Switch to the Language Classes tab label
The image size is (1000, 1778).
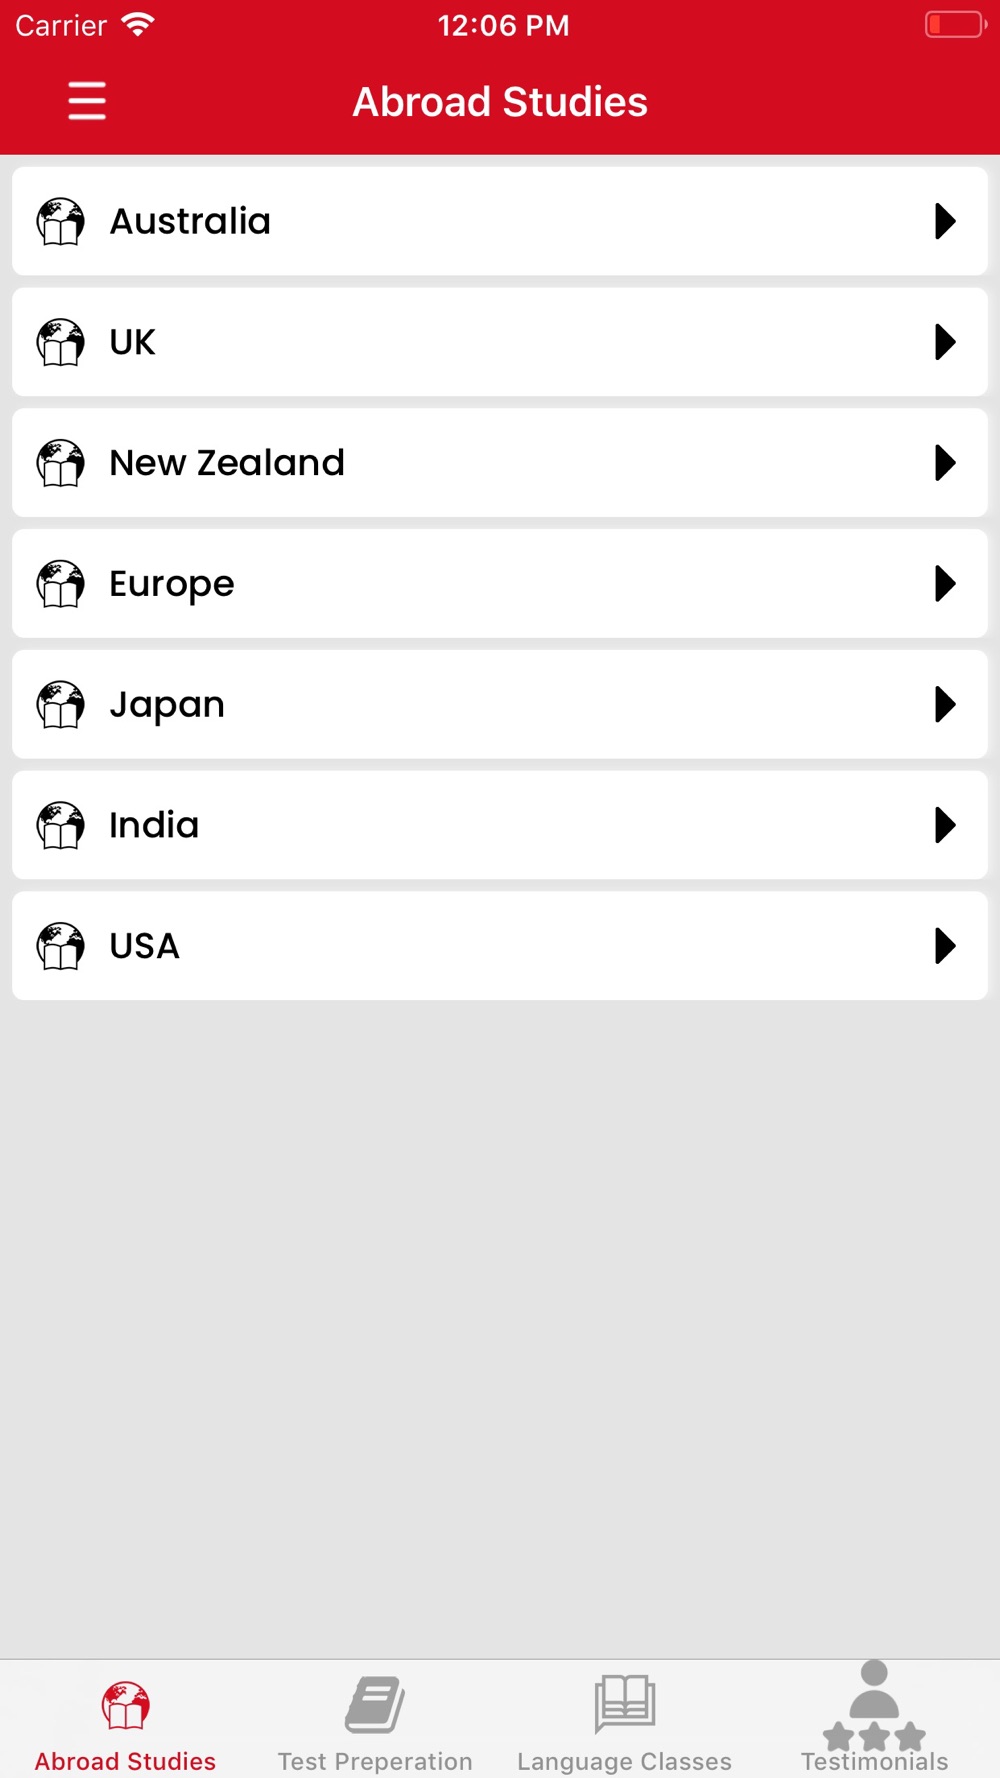tap(625, 1761)
